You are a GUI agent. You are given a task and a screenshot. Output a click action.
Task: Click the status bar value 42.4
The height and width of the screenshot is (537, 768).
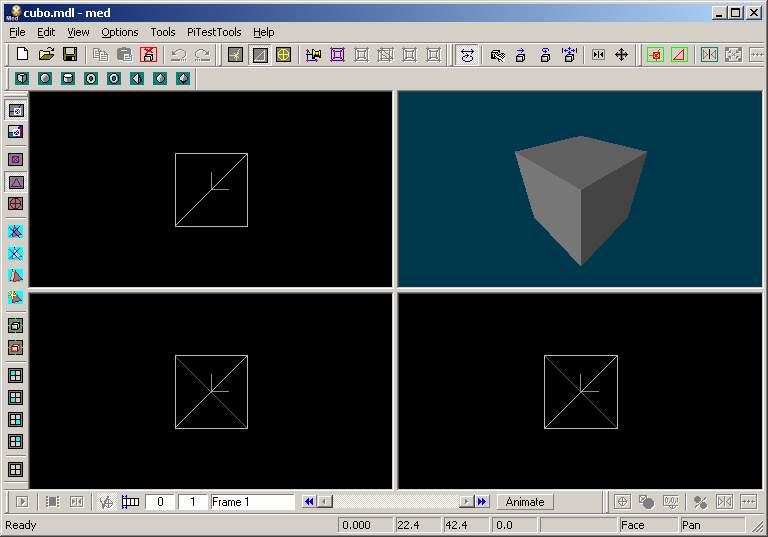point(456,525)
